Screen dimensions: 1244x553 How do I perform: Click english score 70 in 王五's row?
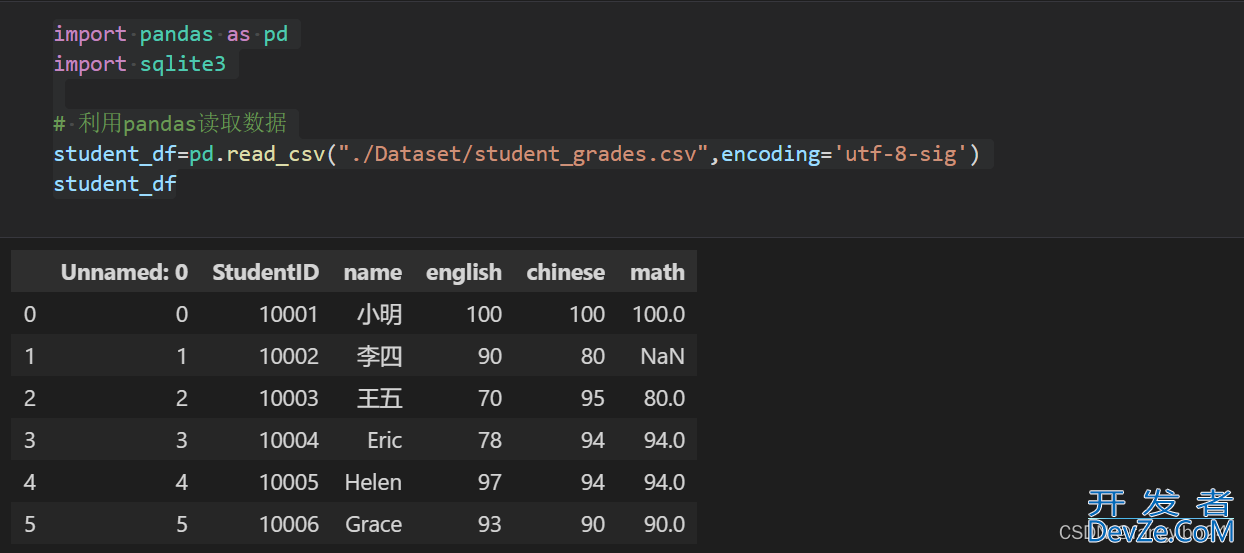[x=490, y=398]
